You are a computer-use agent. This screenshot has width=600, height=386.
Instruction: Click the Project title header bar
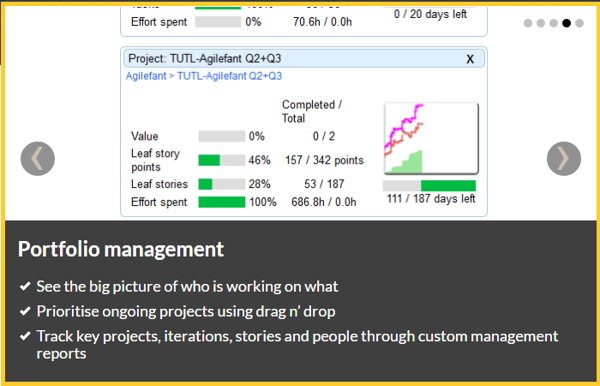[x=304, y=59]
